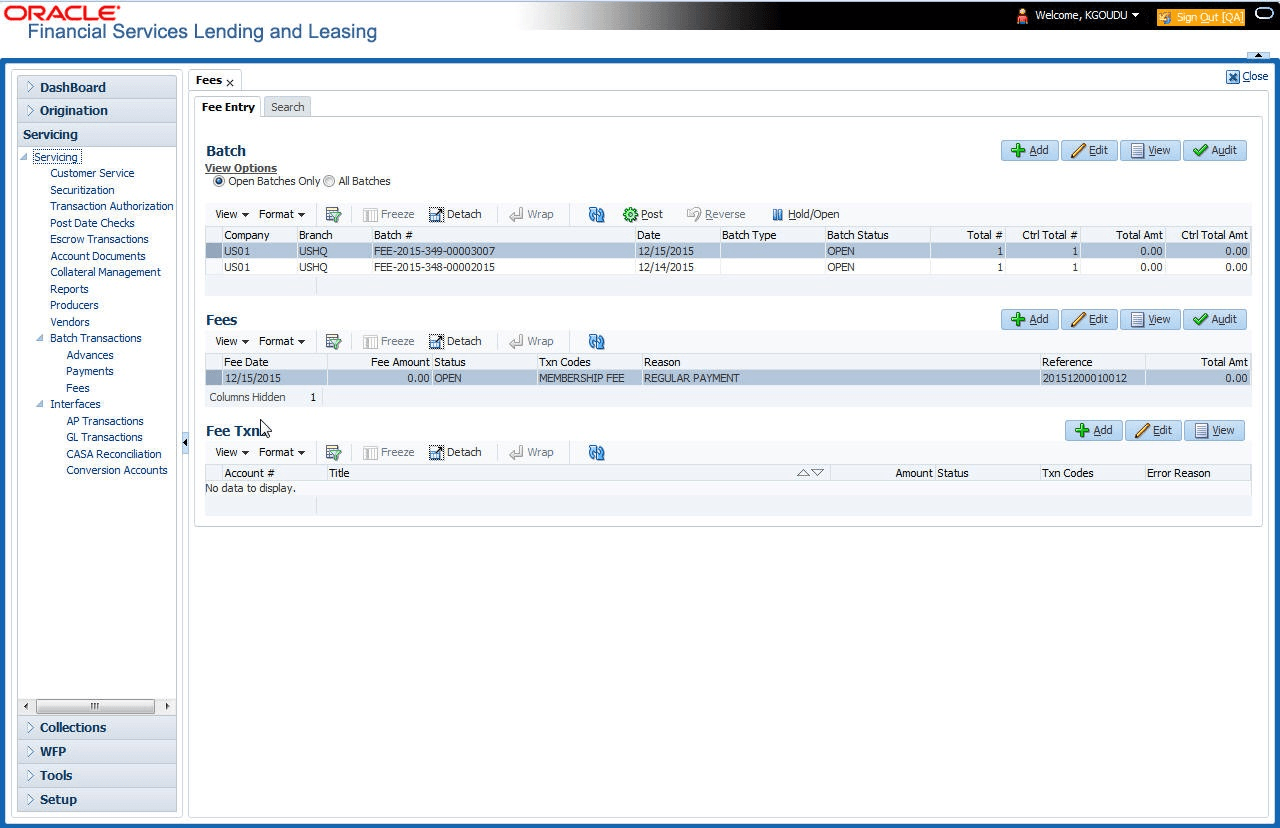
Task: Click Wrap in the Fees toolbar
Action: (531, 341)
